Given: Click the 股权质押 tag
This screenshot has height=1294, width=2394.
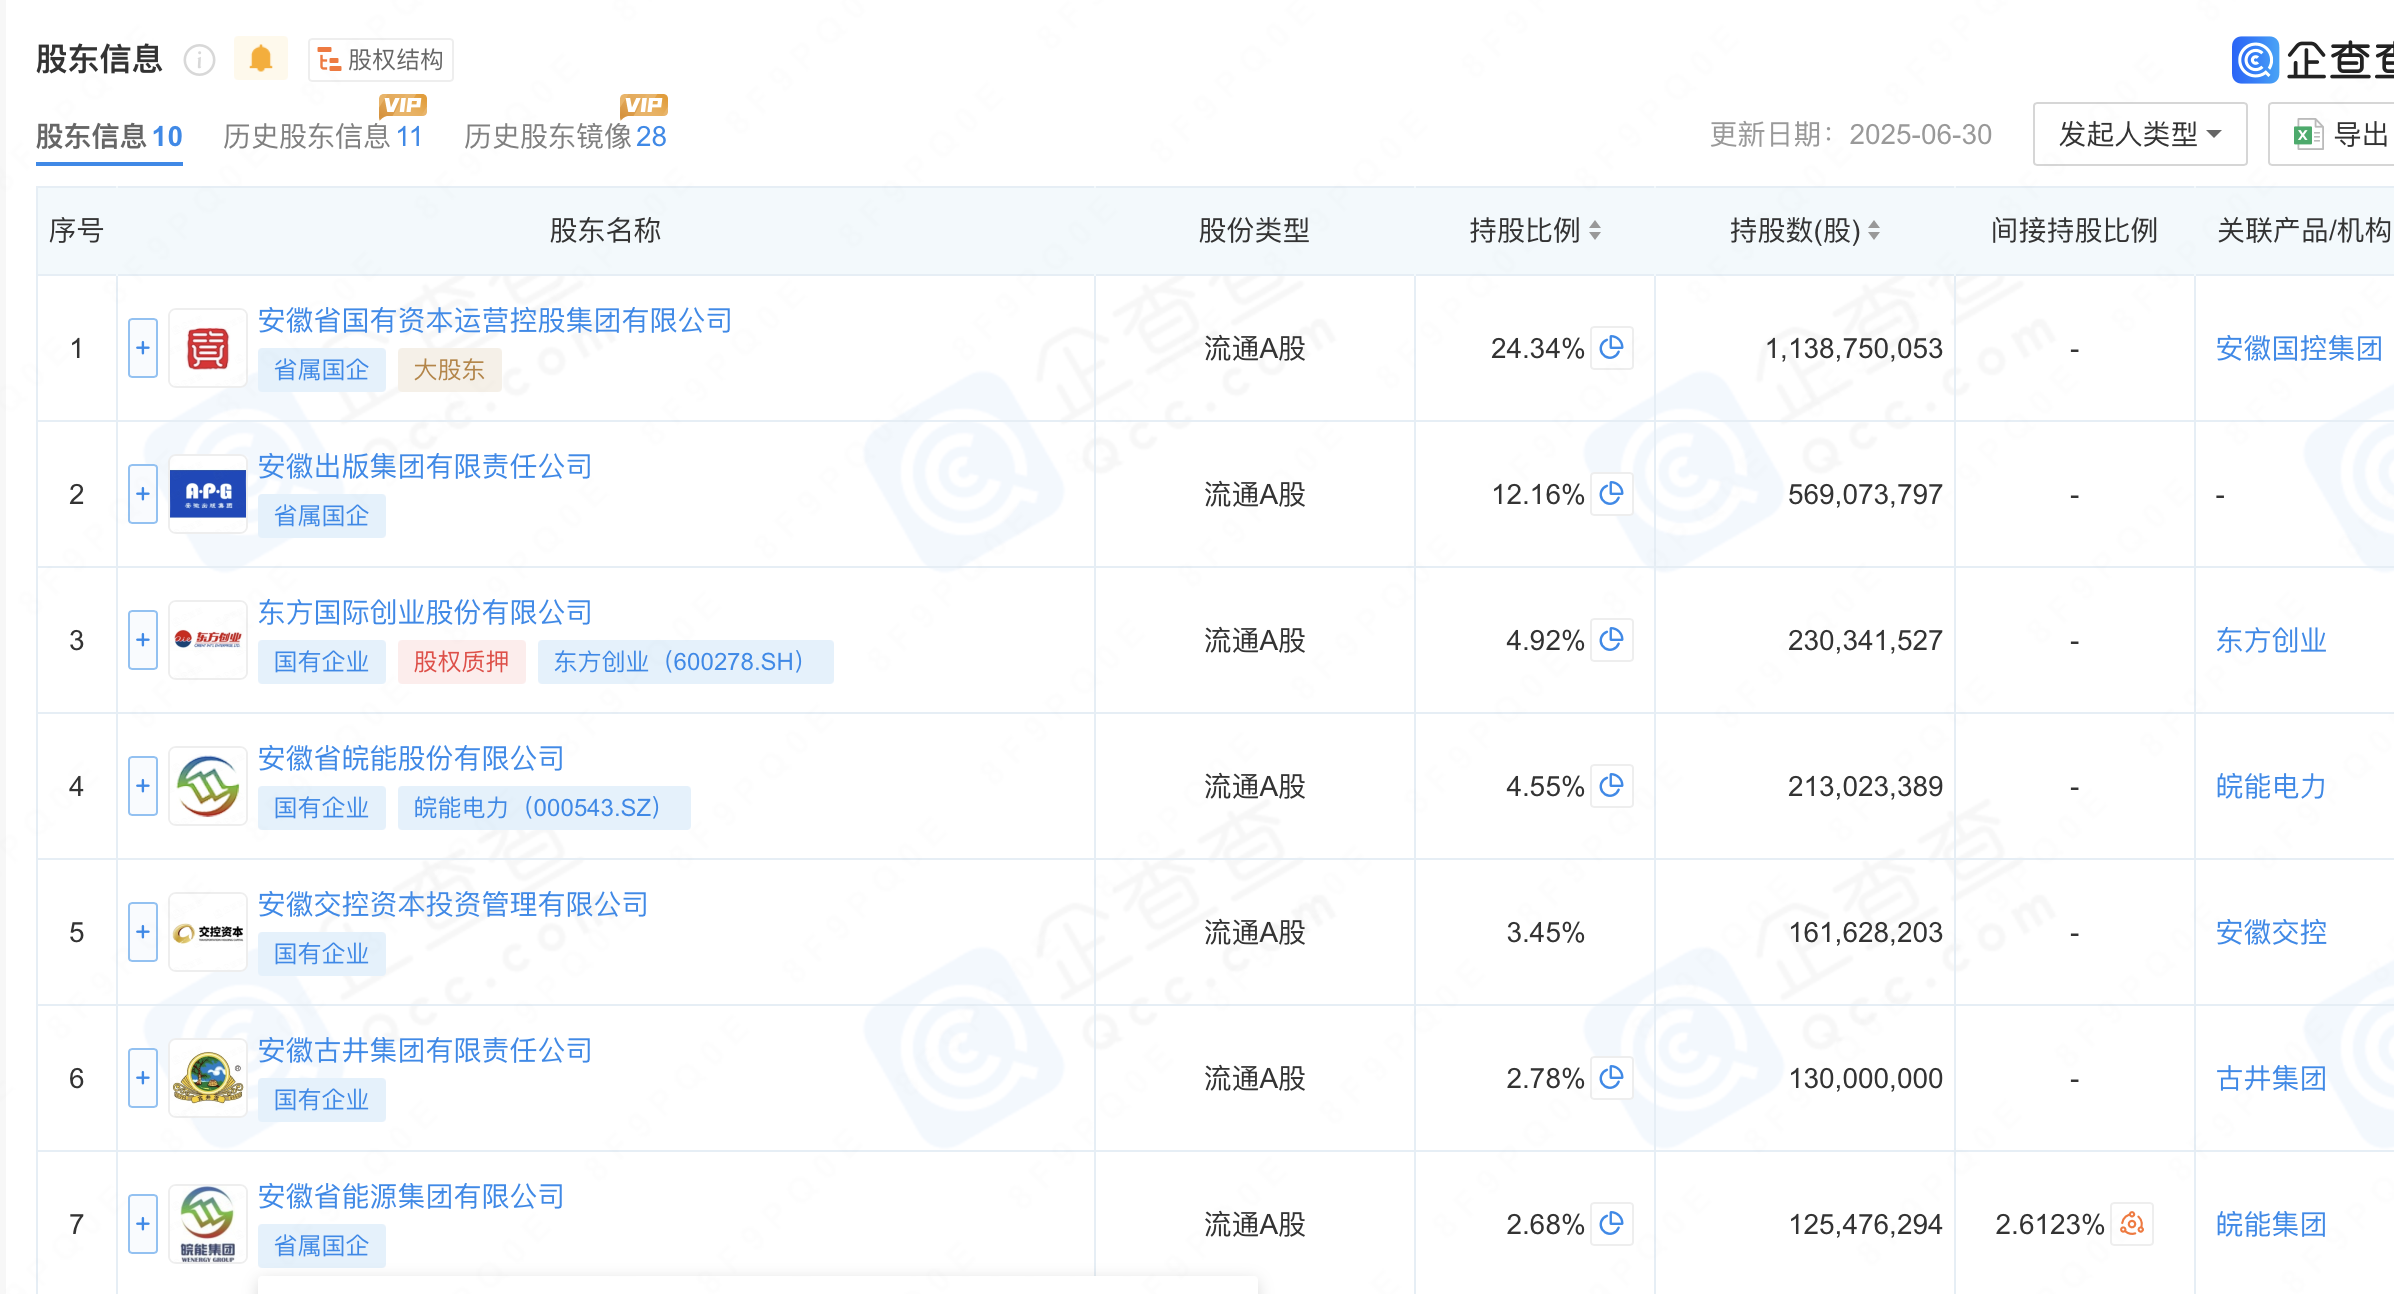Looking at the screenshot, I should (x=461, y=662).
